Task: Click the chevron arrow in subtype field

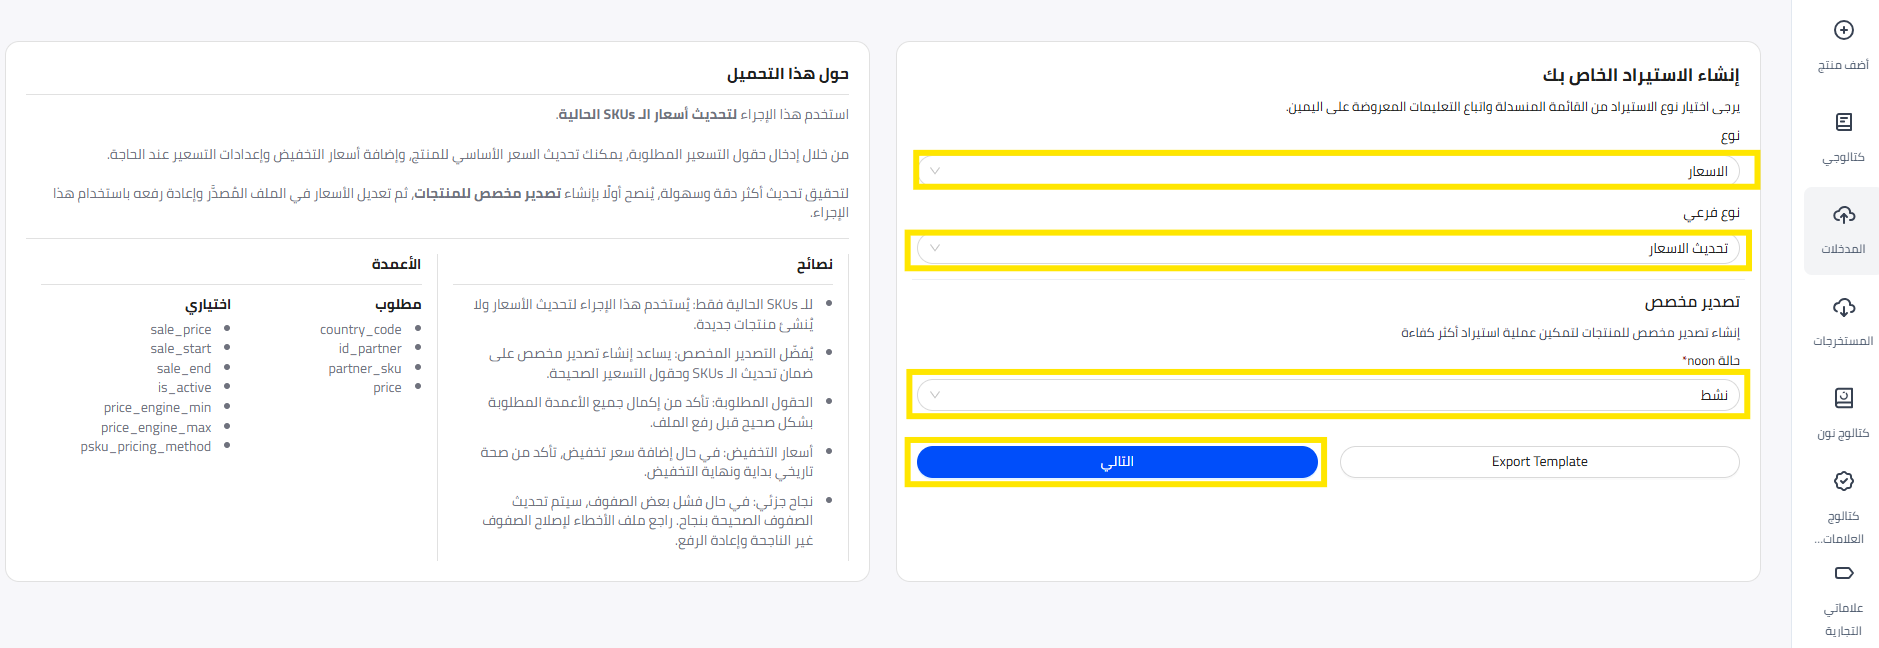Action: coord(935,248)
